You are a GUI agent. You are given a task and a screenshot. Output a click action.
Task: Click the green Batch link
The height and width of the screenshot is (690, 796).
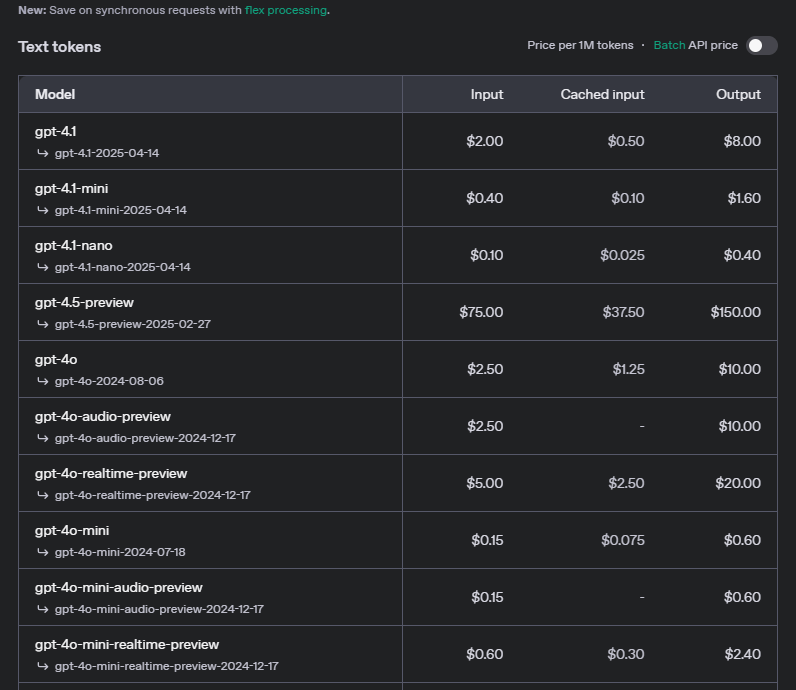point(669,46)
